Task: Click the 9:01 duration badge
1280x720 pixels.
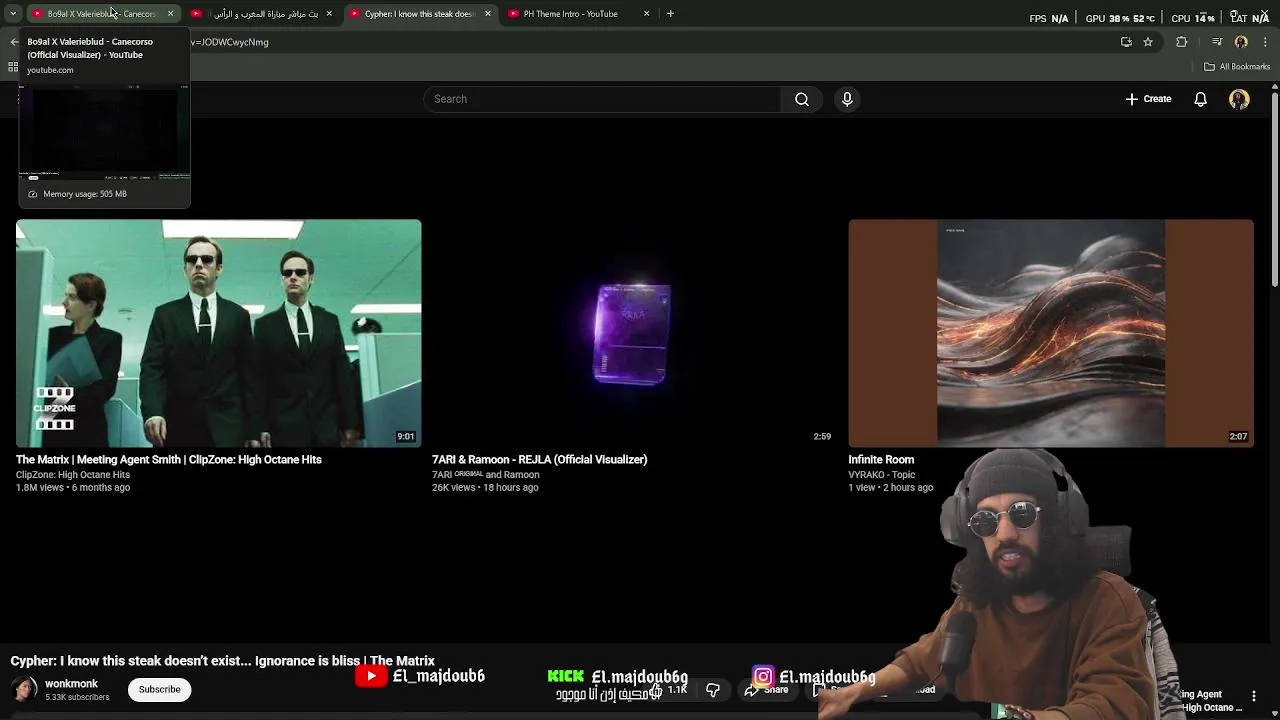Action: (x=405, y=437)
